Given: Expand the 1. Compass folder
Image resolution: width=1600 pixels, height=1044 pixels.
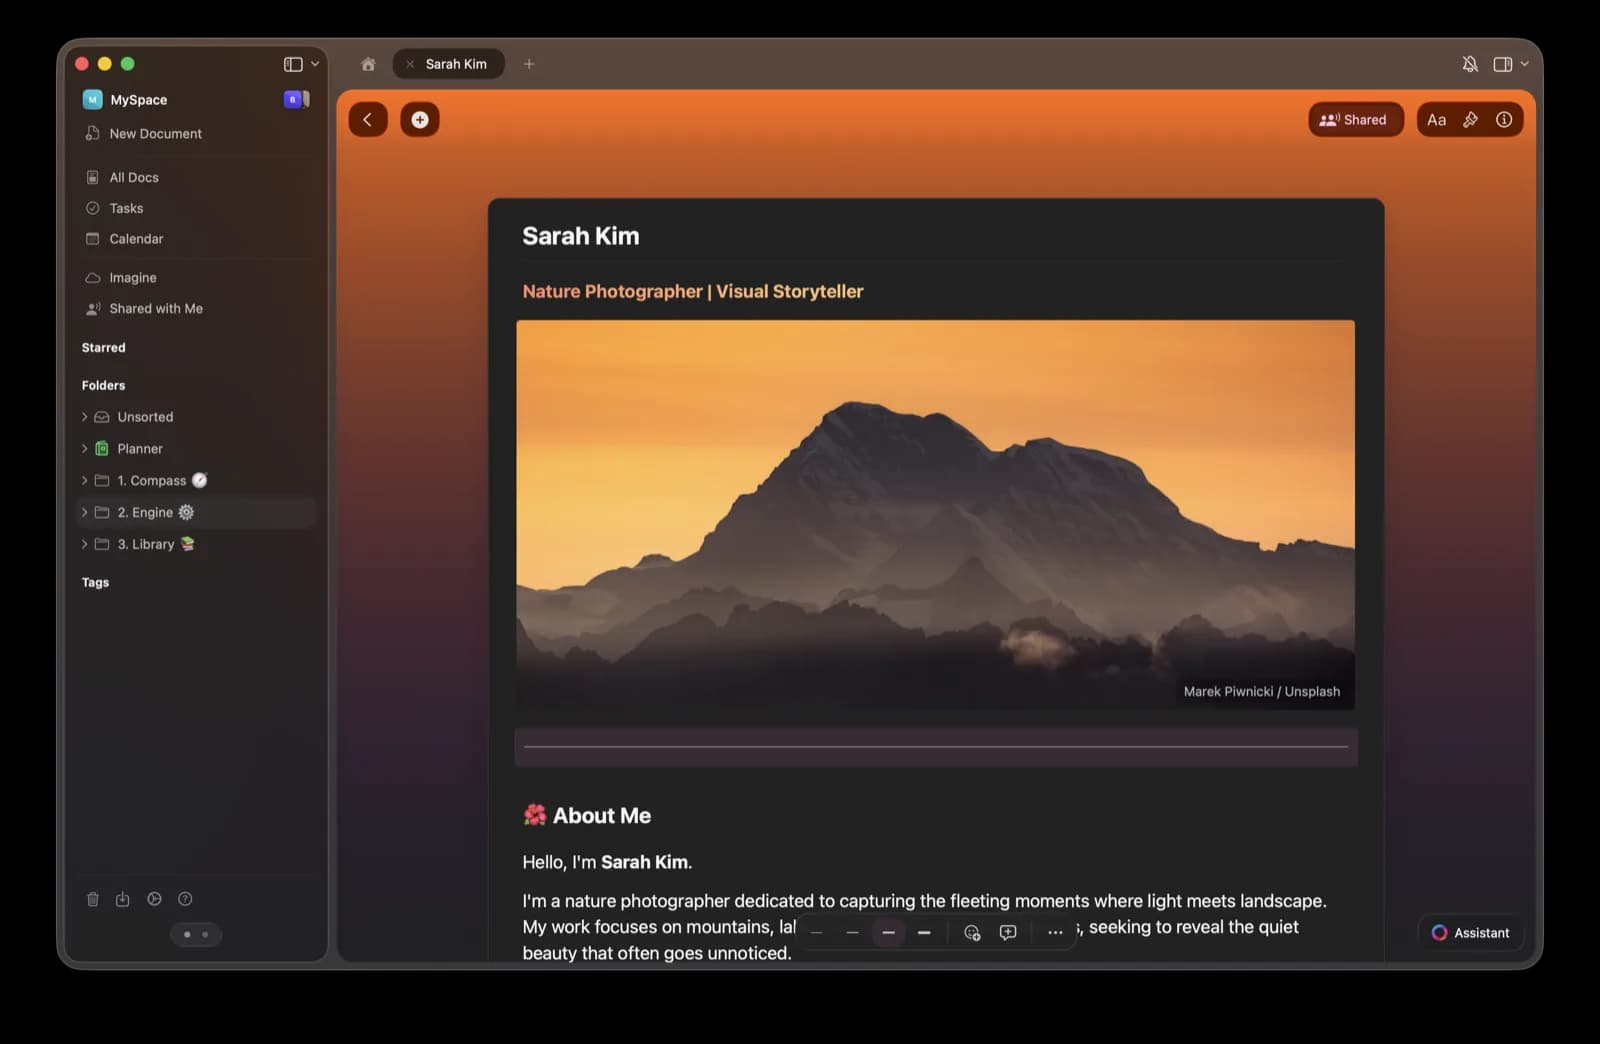Looking at the screenshot, I should (x=84, y=480).
